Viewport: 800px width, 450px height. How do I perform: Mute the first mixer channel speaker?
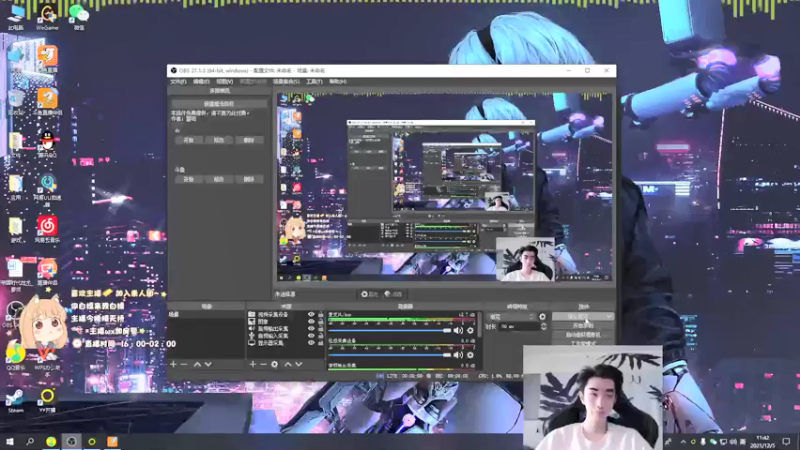458,331
